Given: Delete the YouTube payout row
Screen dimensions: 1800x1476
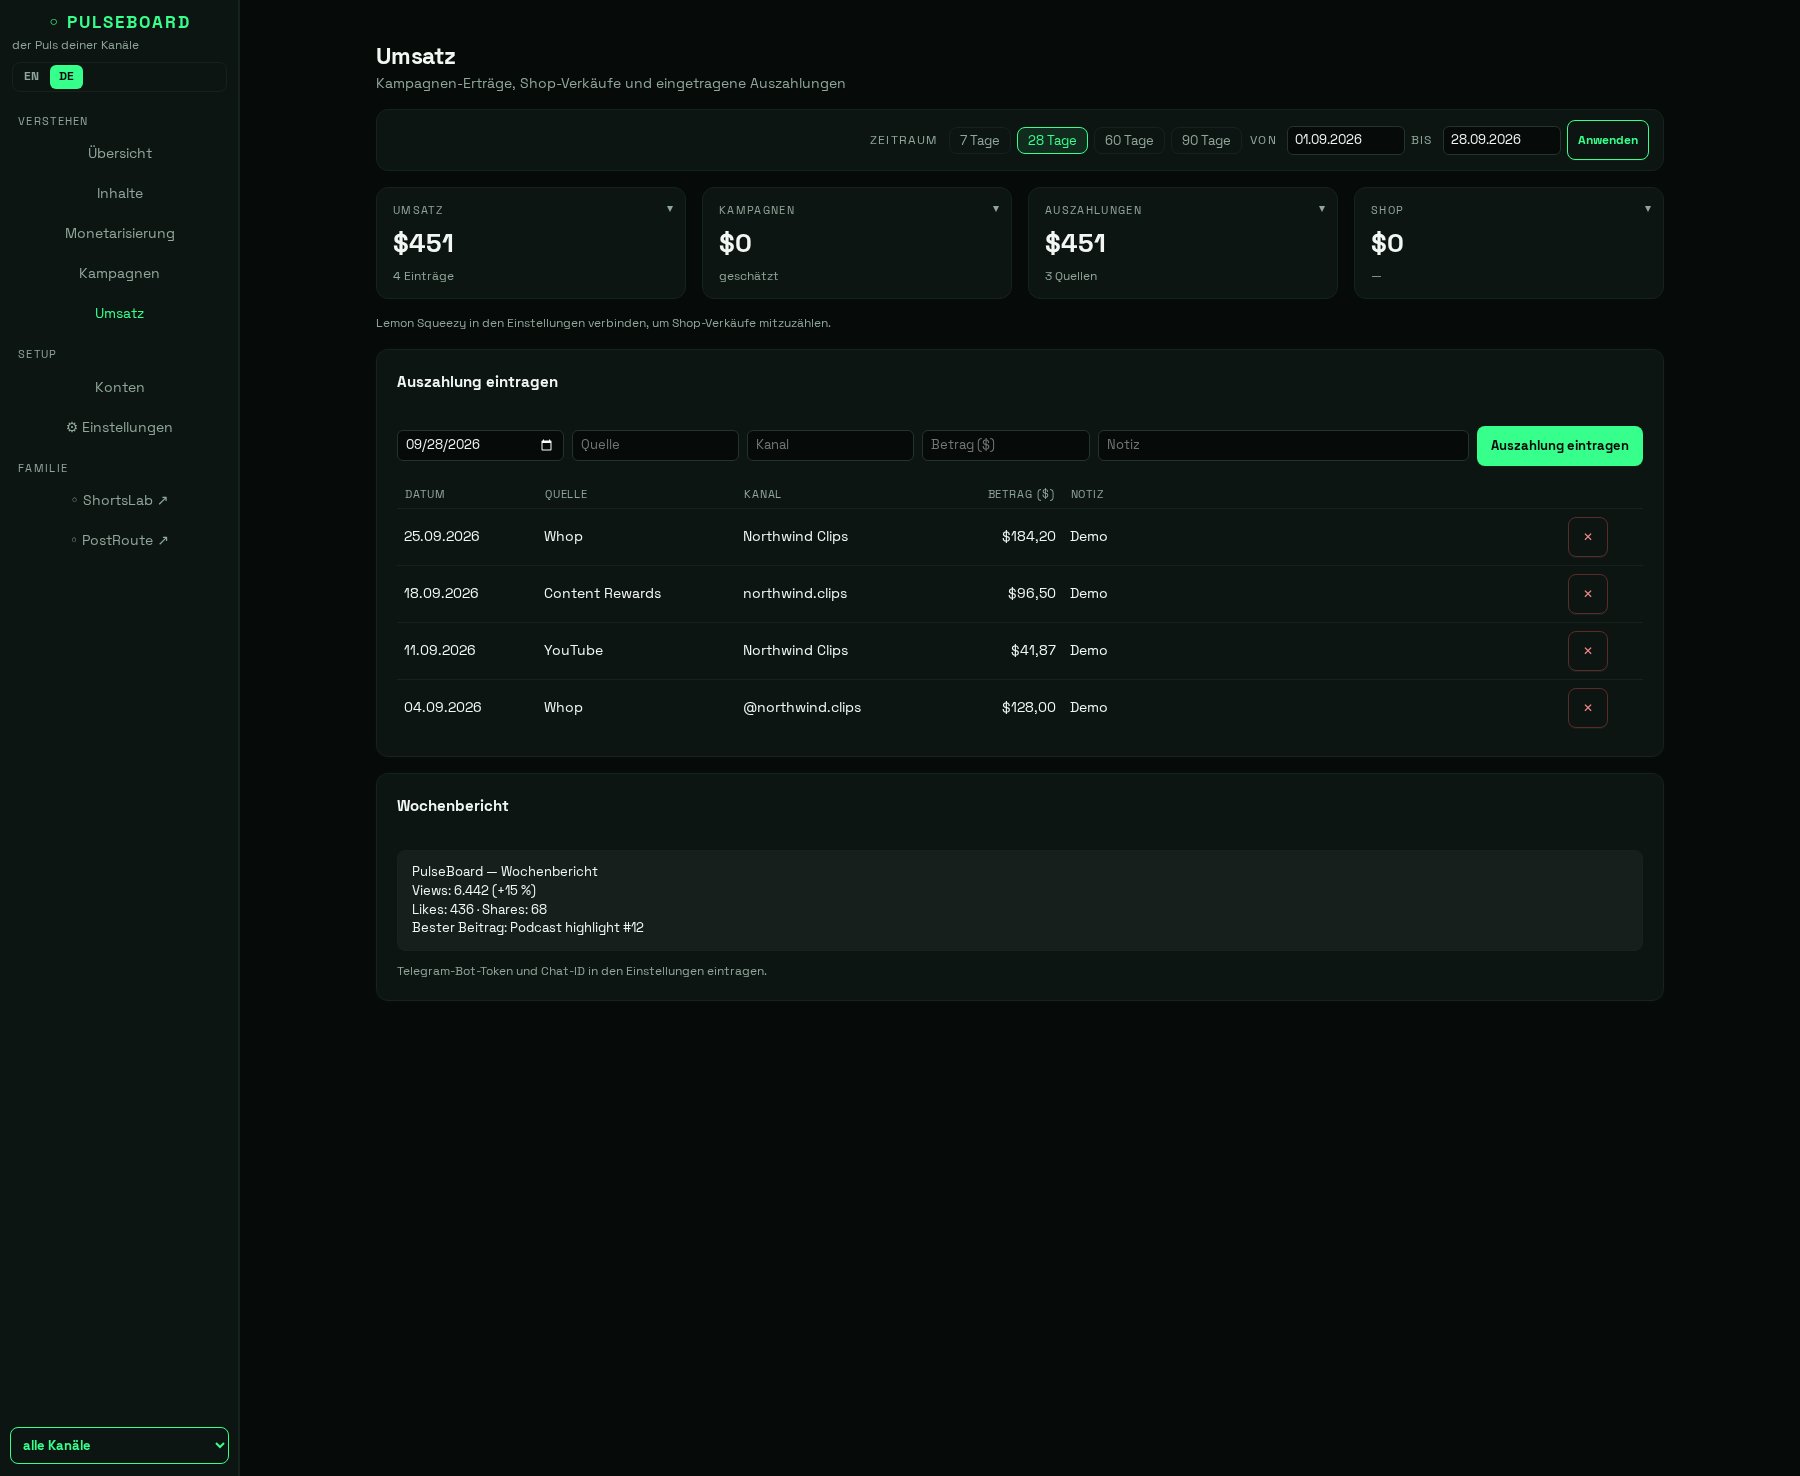Looking at the screenshot, I should pyautogui.click(x=1587, y=651).
